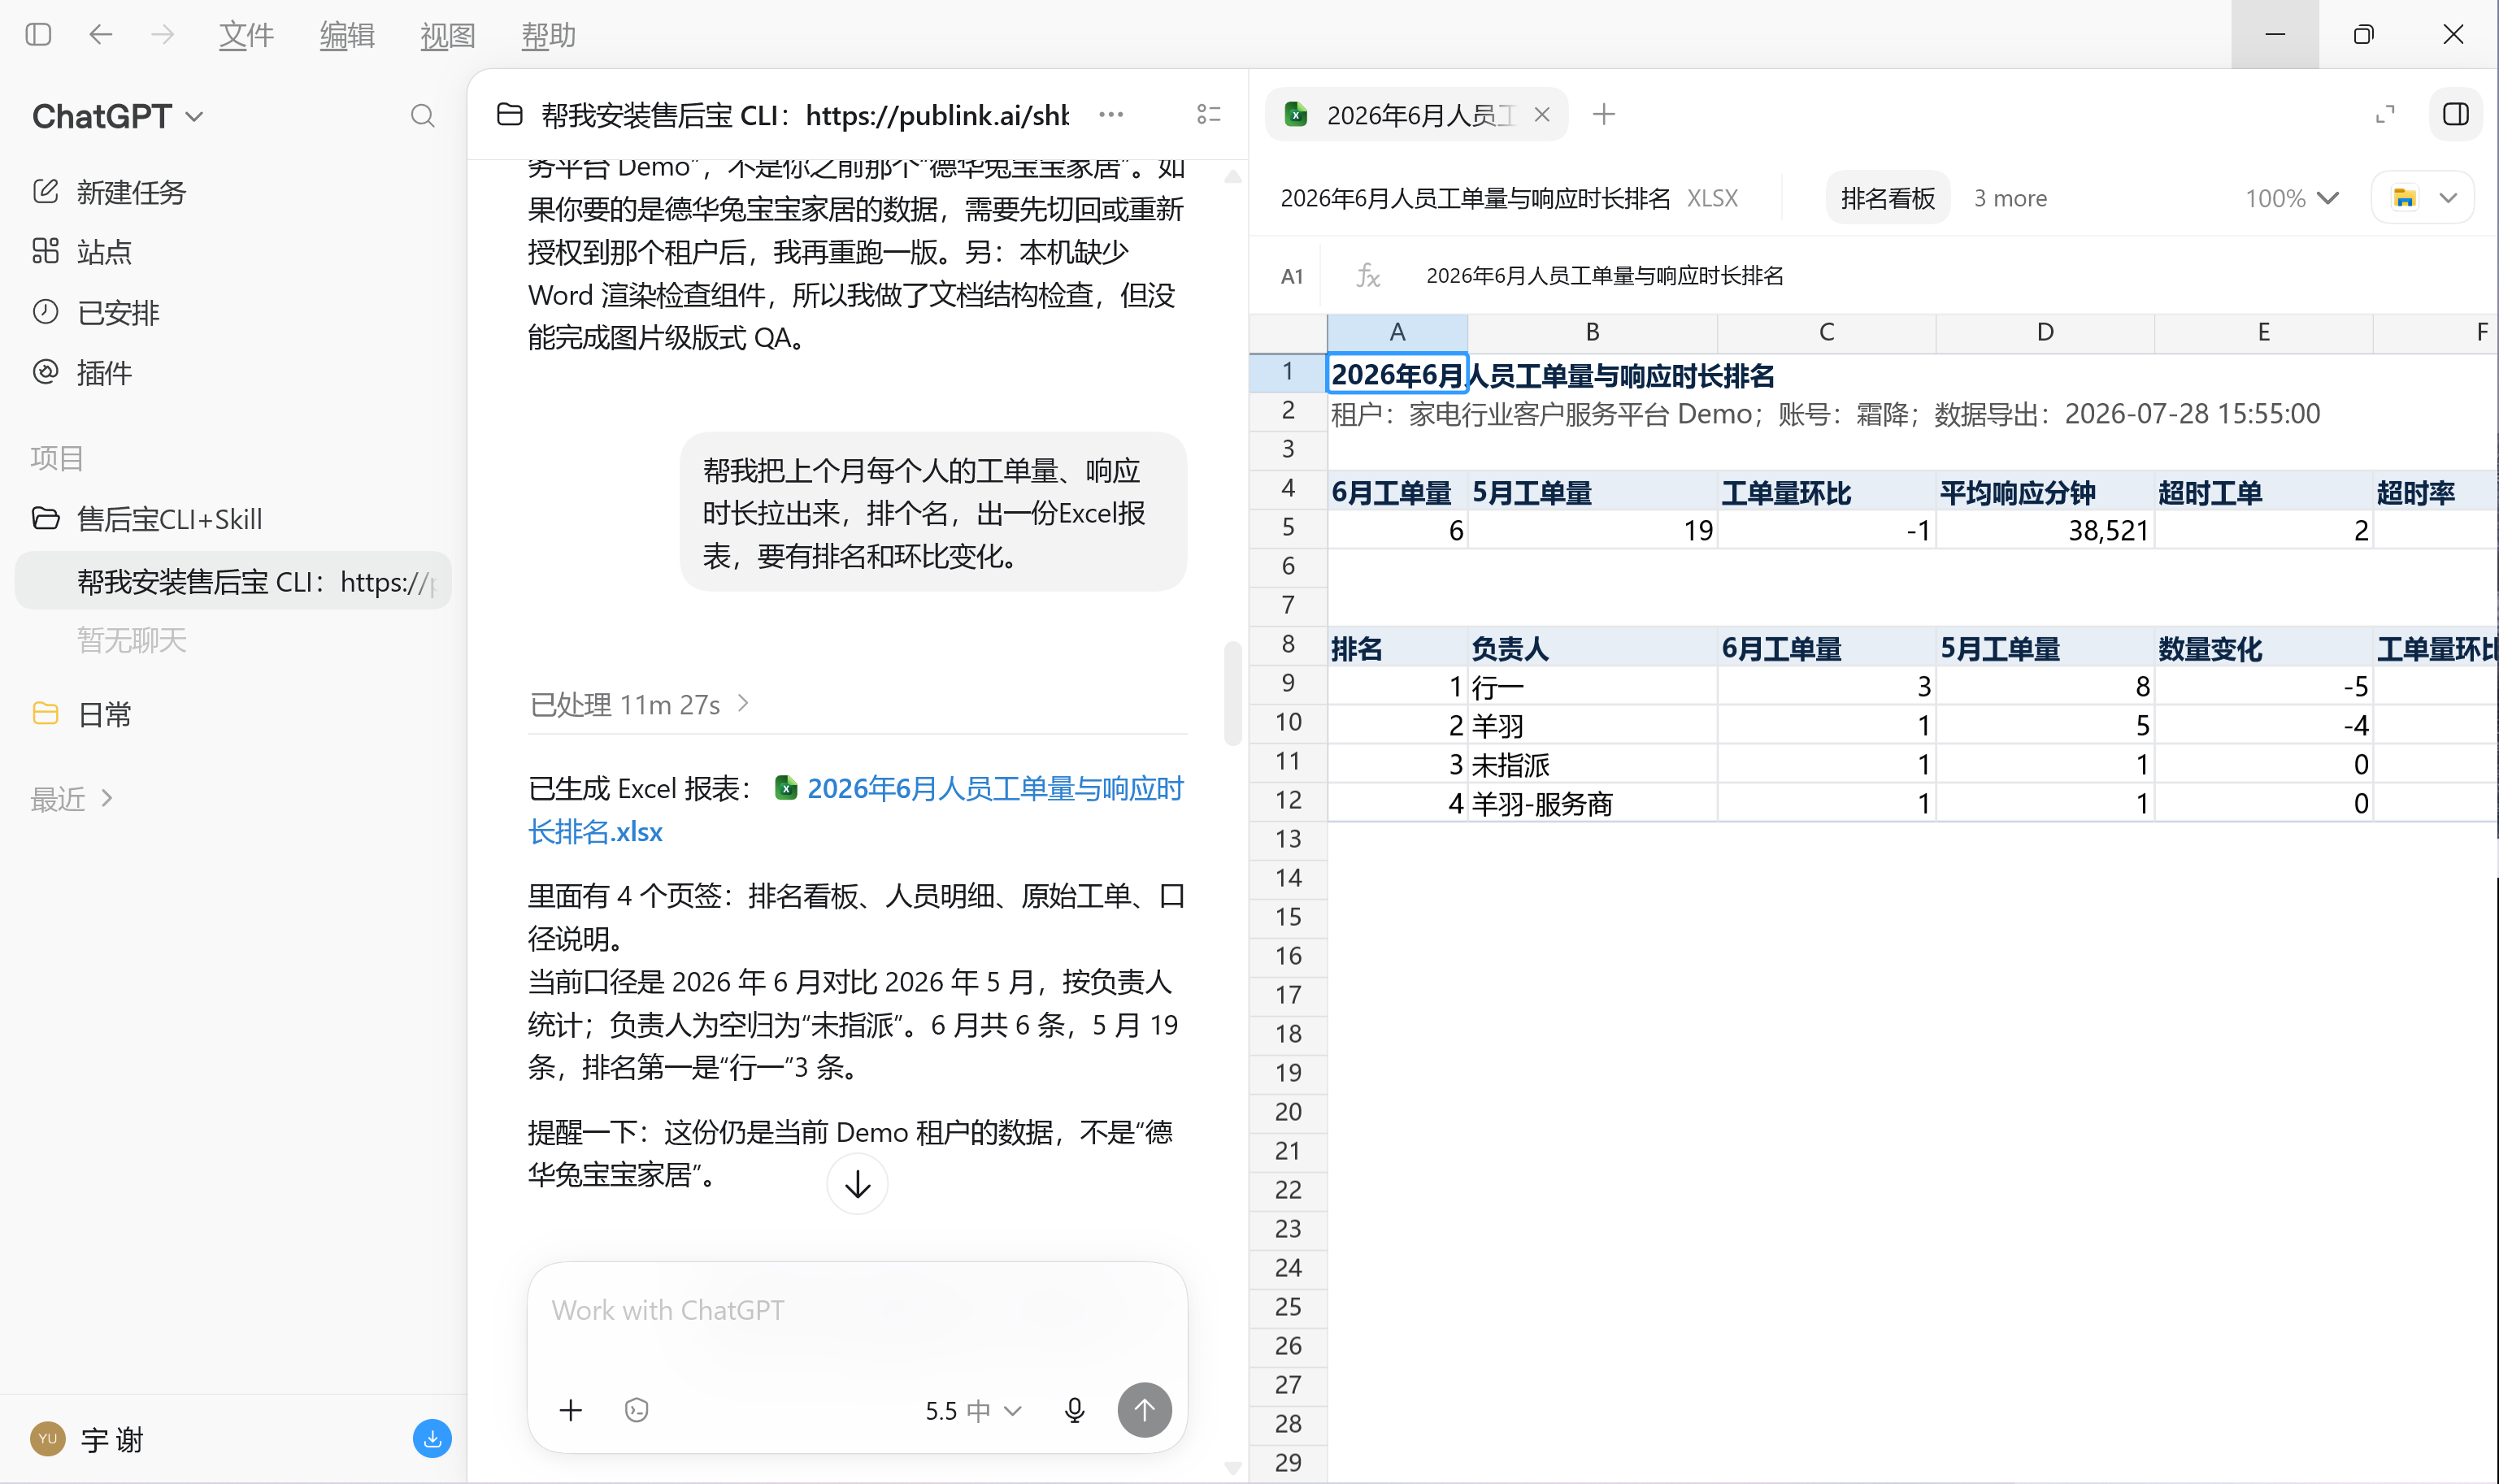
Task: Click the fx formula icon
Action: click(x=1368, y=276)
